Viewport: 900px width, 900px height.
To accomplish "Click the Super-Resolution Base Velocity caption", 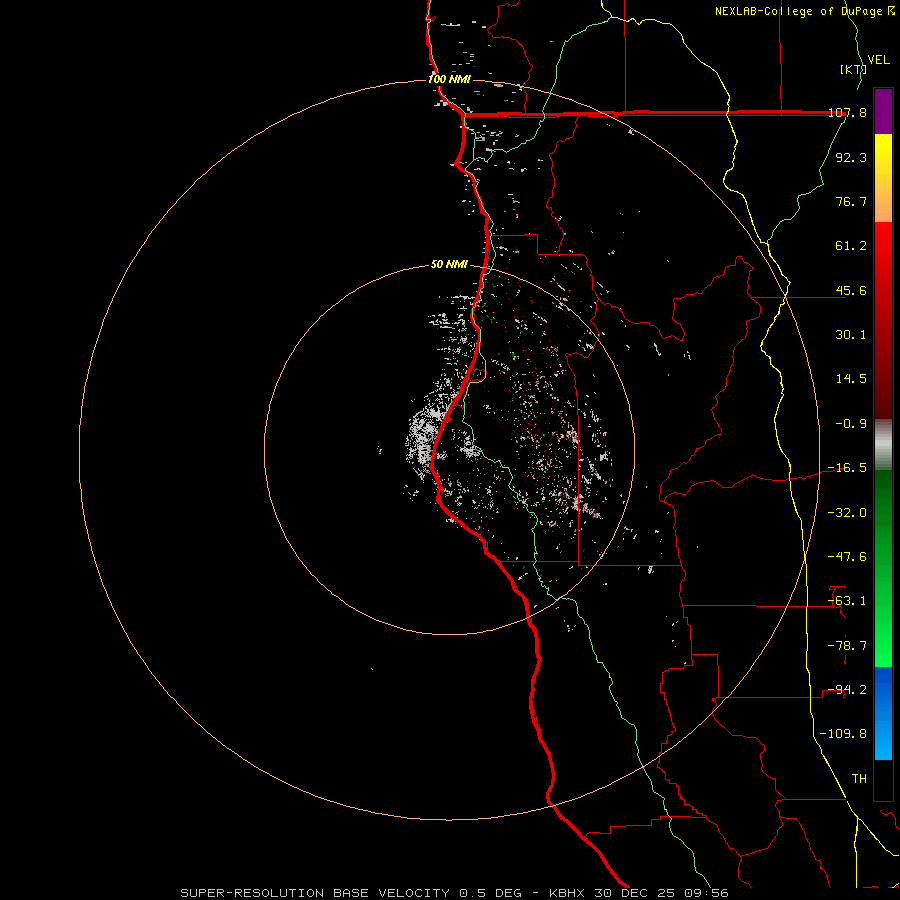I will [455, 893].
